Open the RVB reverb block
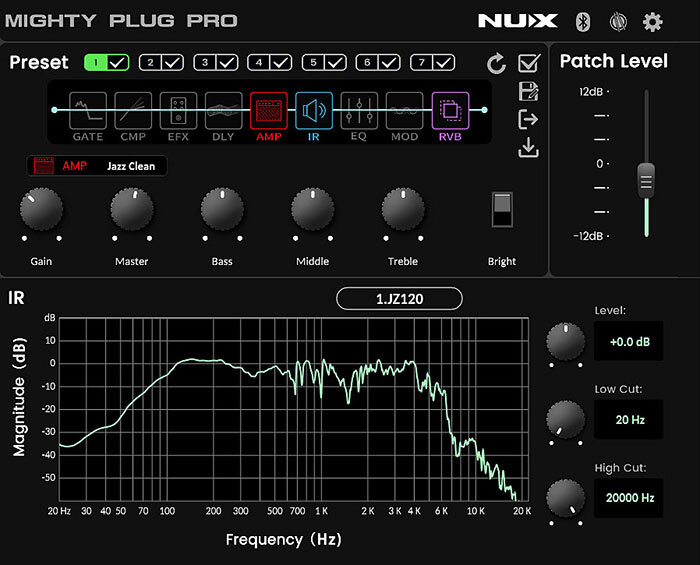Viewport: 700px width, 565px height. [450, 111]
